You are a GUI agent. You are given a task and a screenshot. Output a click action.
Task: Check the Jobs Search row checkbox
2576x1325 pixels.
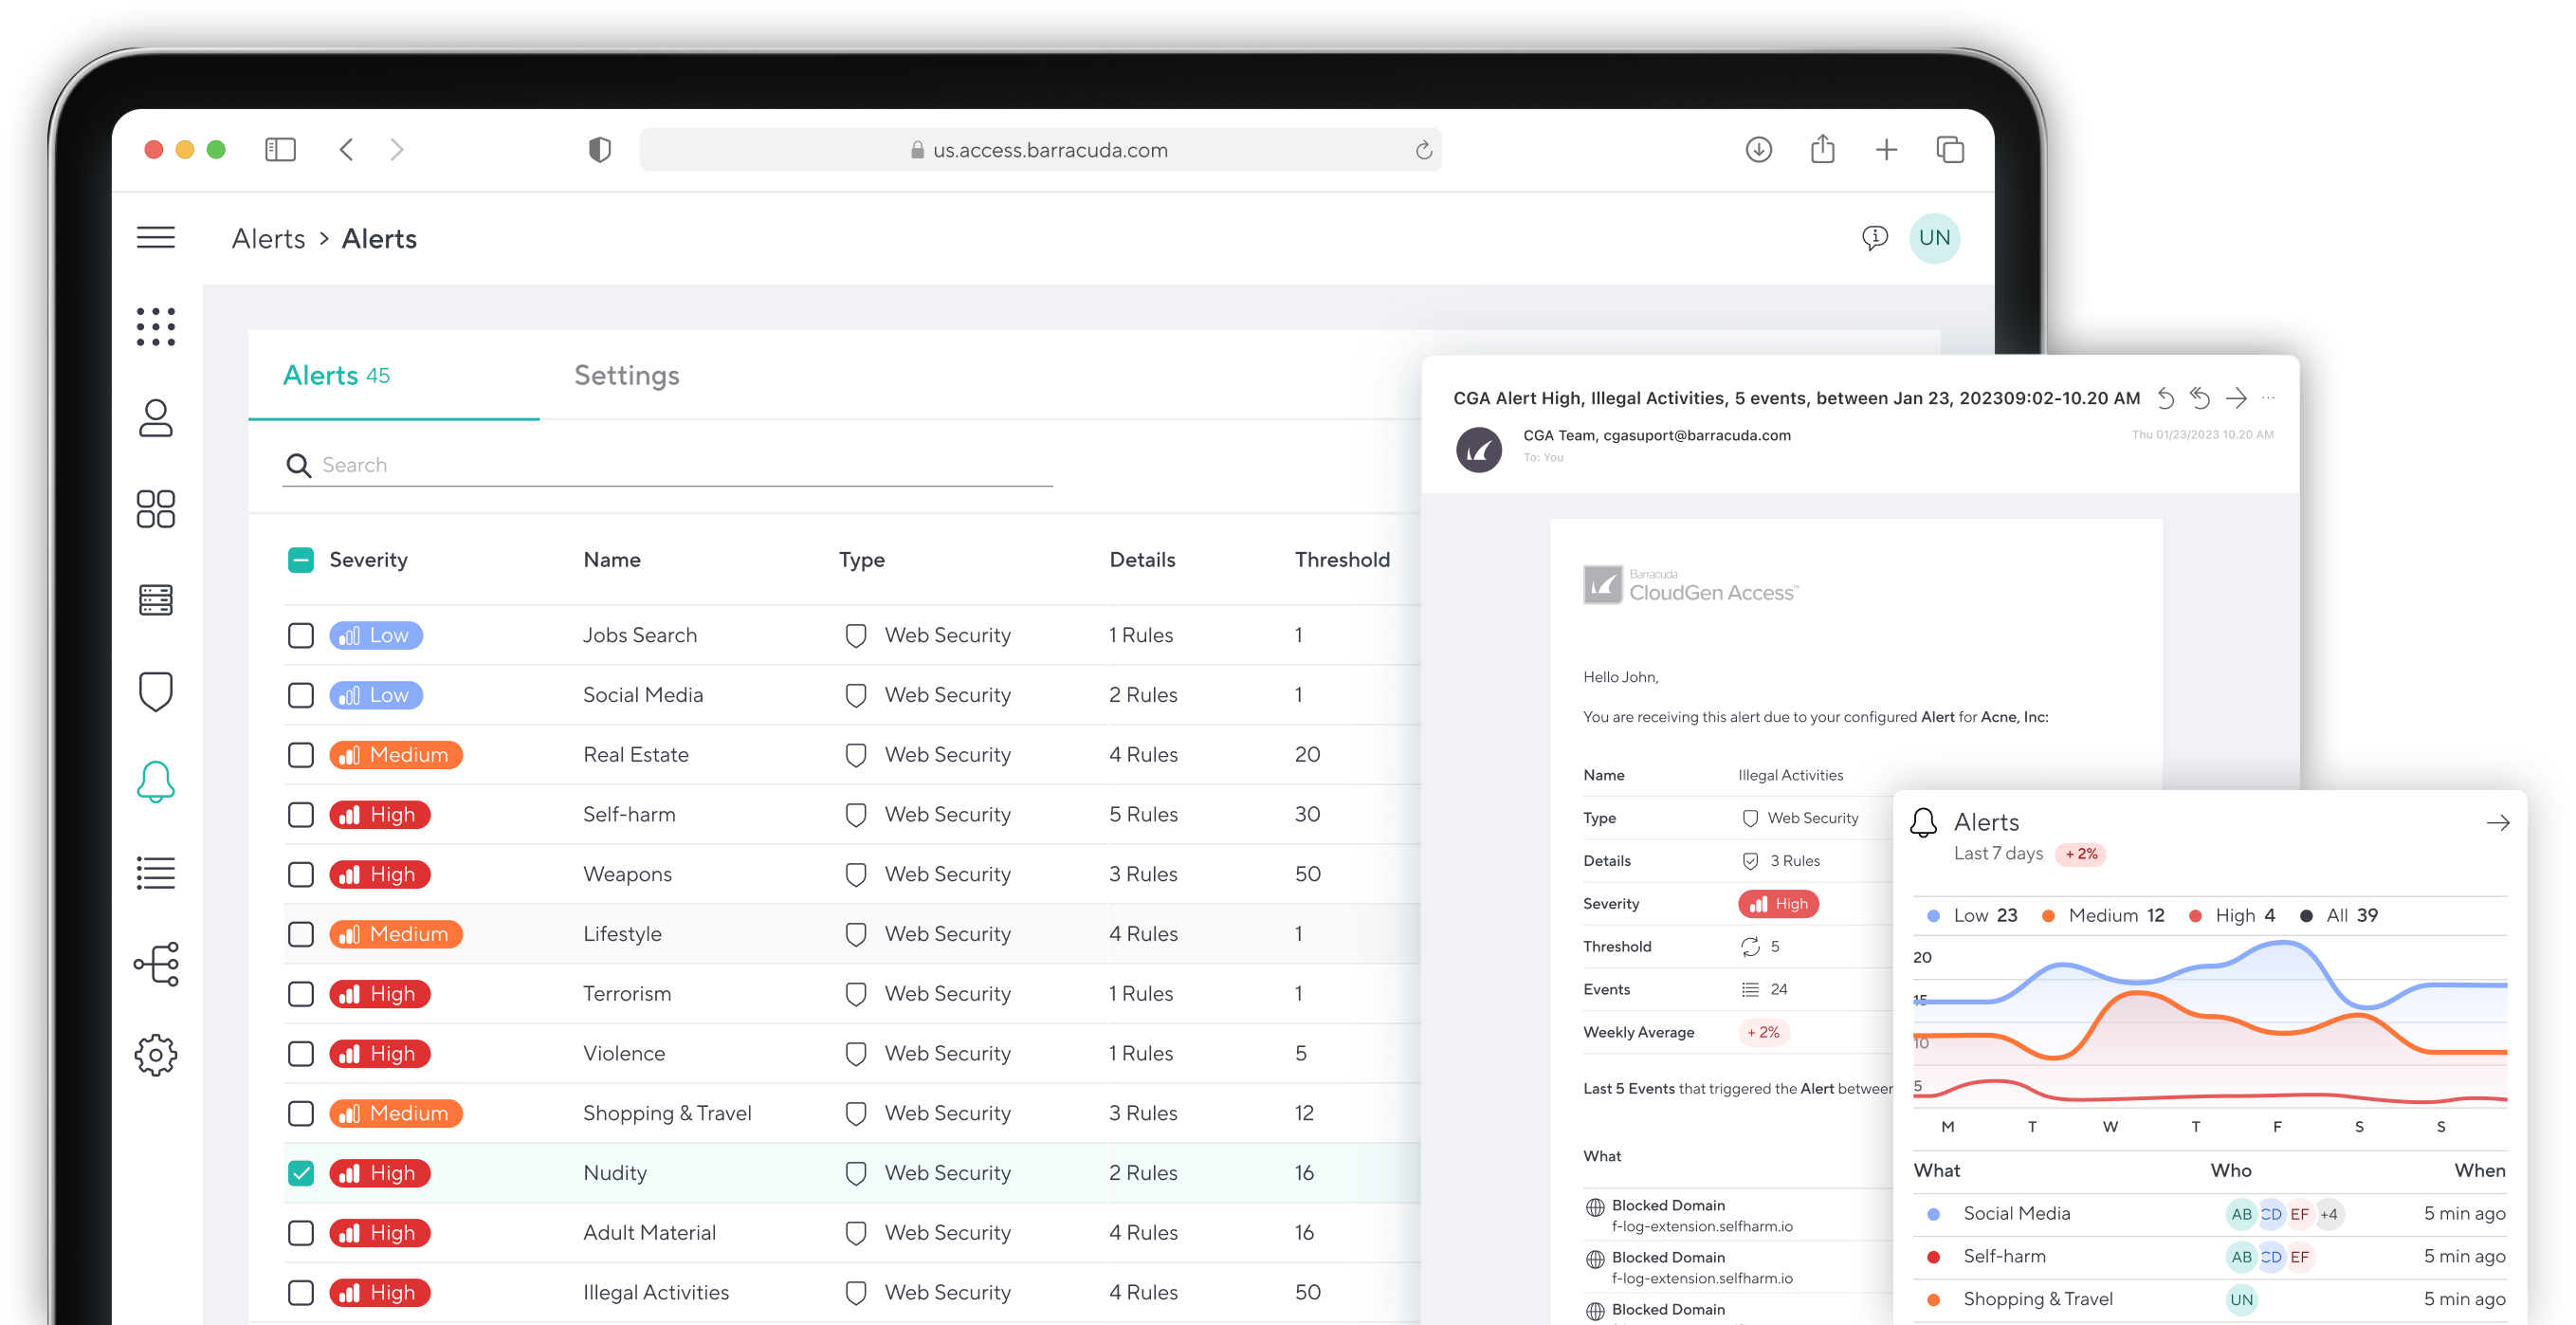click(x=301, y=636)
